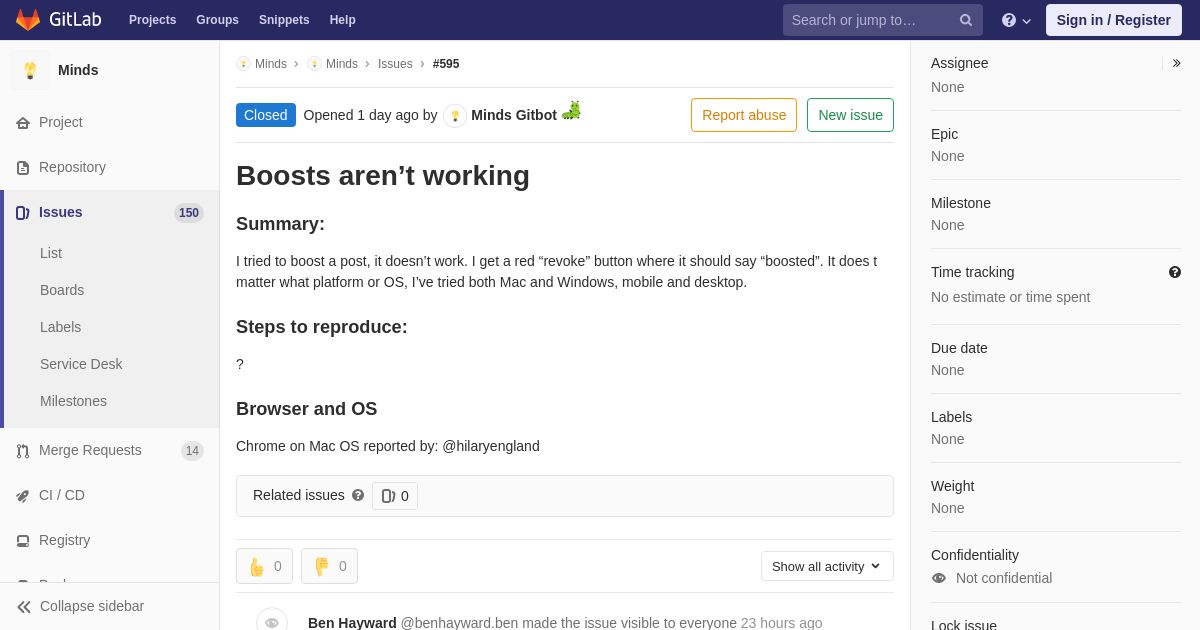Click the Due date heading
The image size is (1200, 630).
click(959, 348)
